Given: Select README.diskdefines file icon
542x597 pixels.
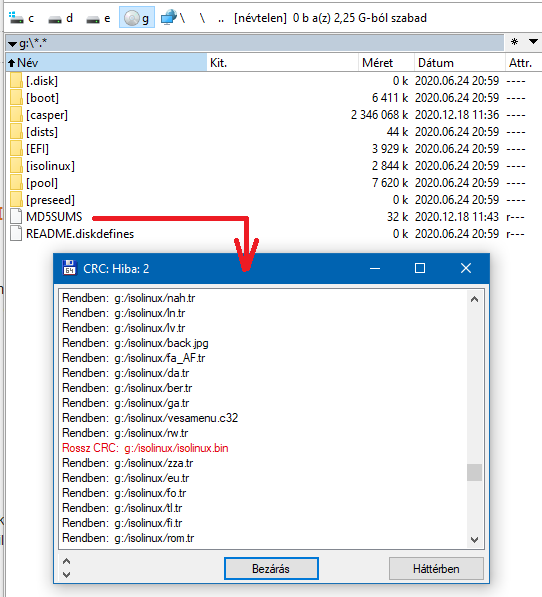Looking at the screenshot, I should click(16, 234).
